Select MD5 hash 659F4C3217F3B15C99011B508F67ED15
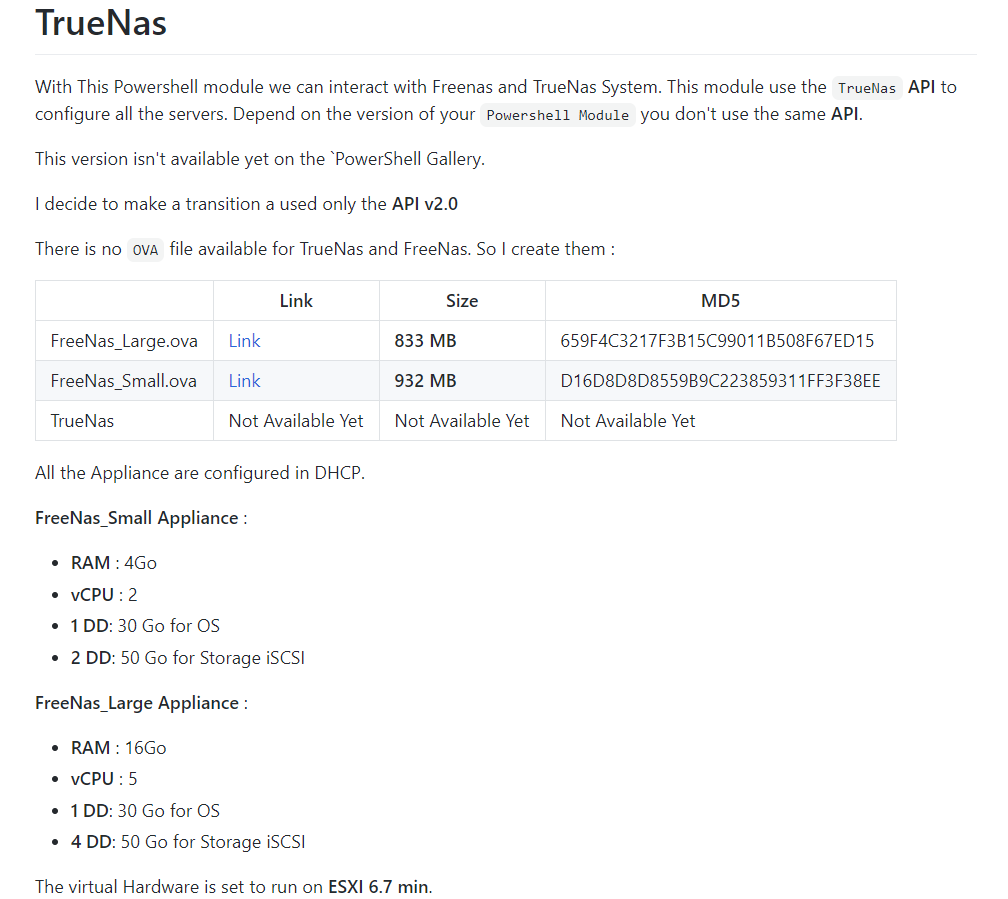Viewport: 1008px width, 899px height. point(717,341)
